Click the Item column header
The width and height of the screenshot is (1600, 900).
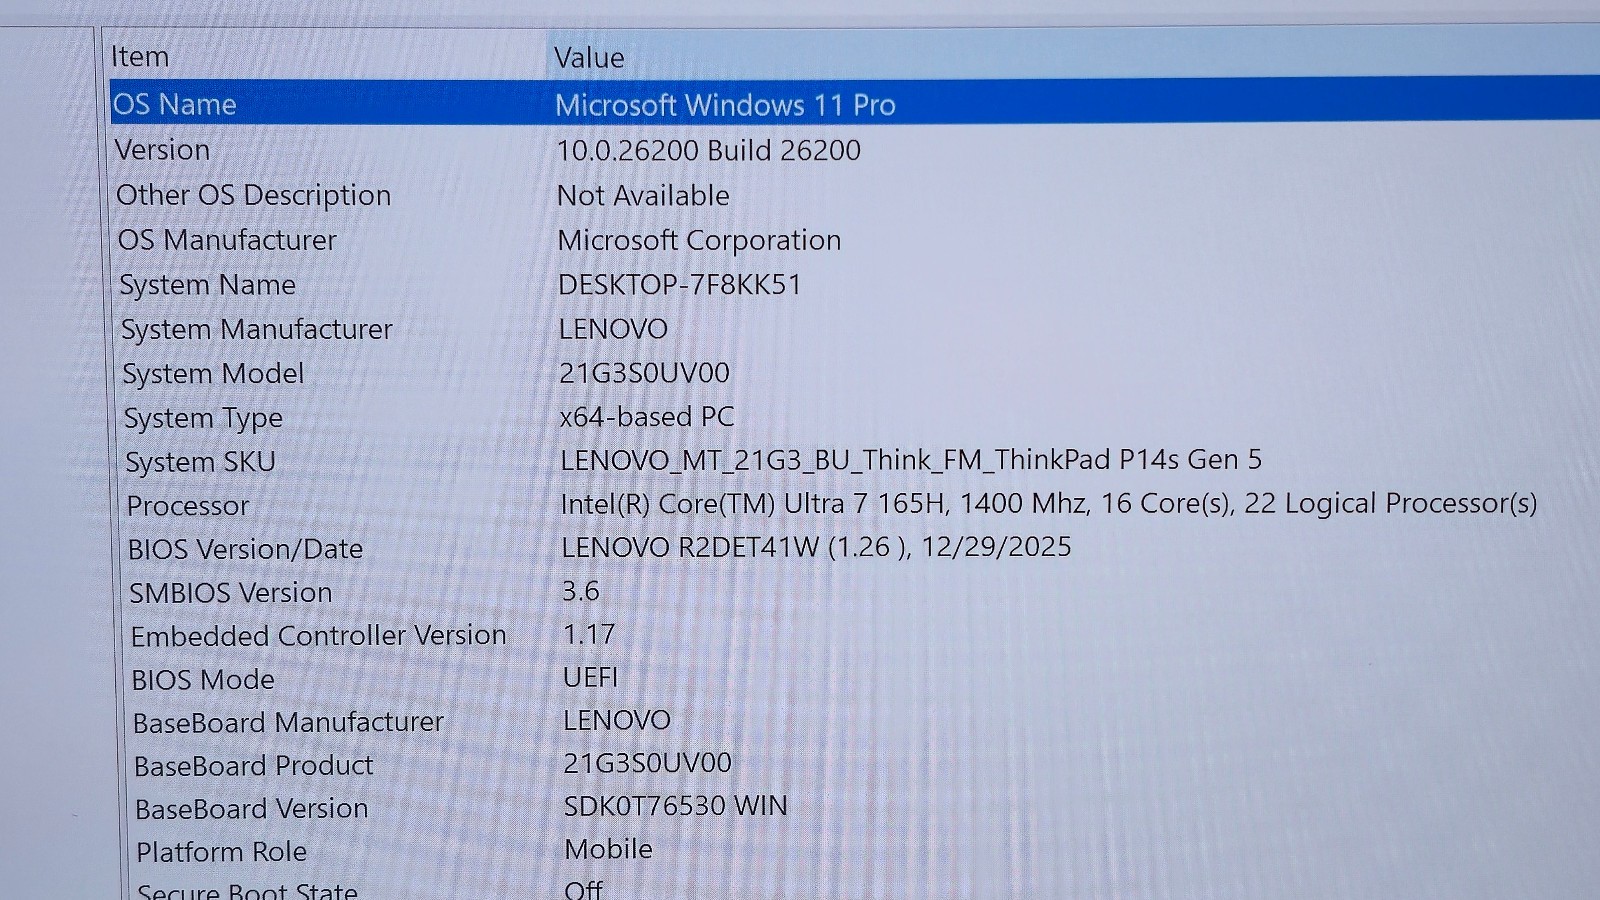tap(140, 57)
